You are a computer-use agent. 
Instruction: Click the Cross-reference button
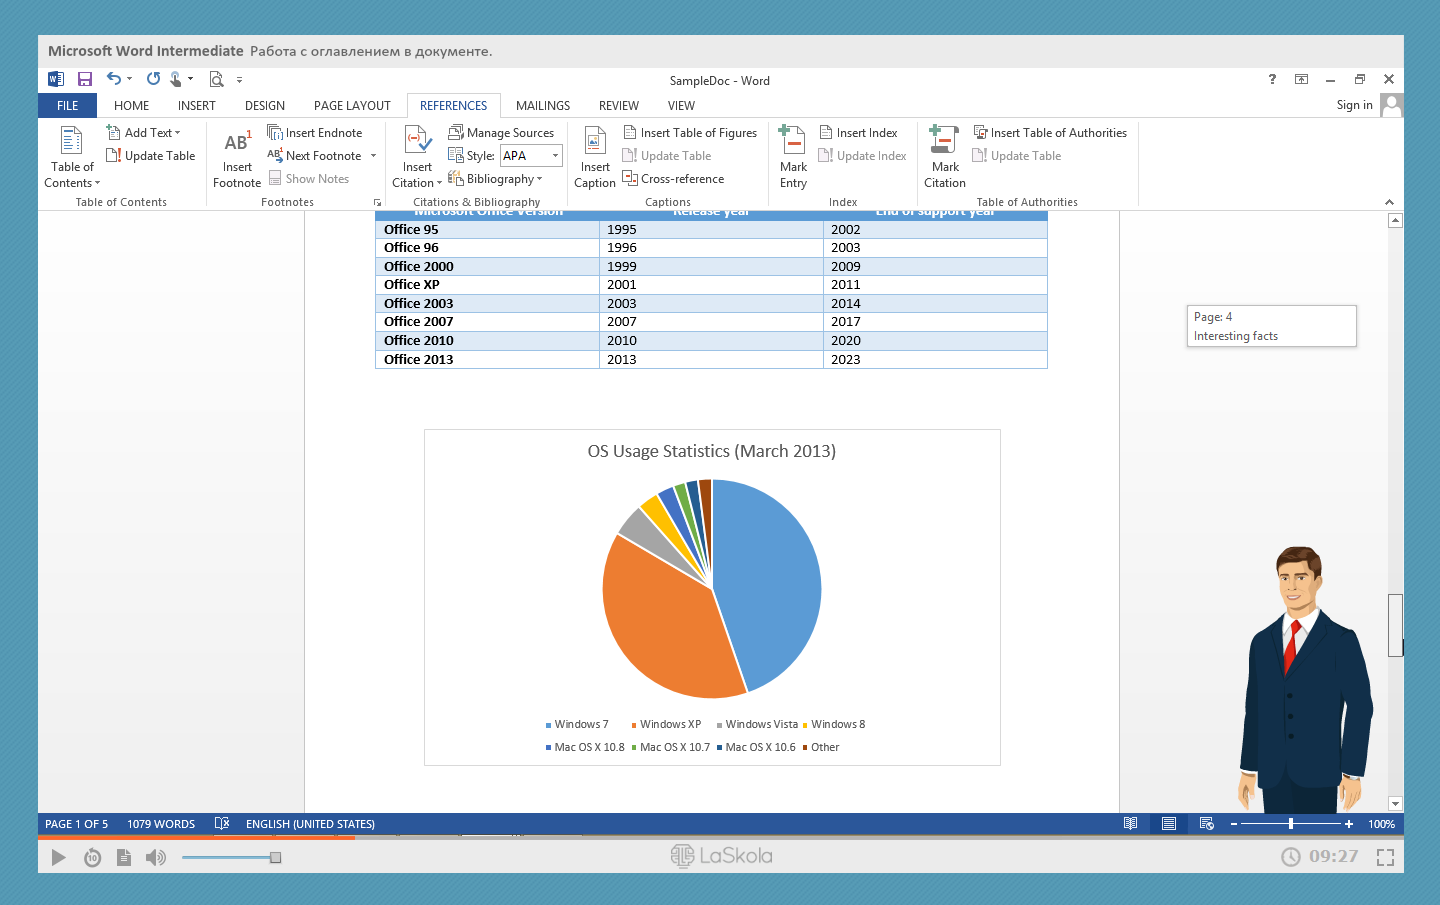[x=673, y=179]
